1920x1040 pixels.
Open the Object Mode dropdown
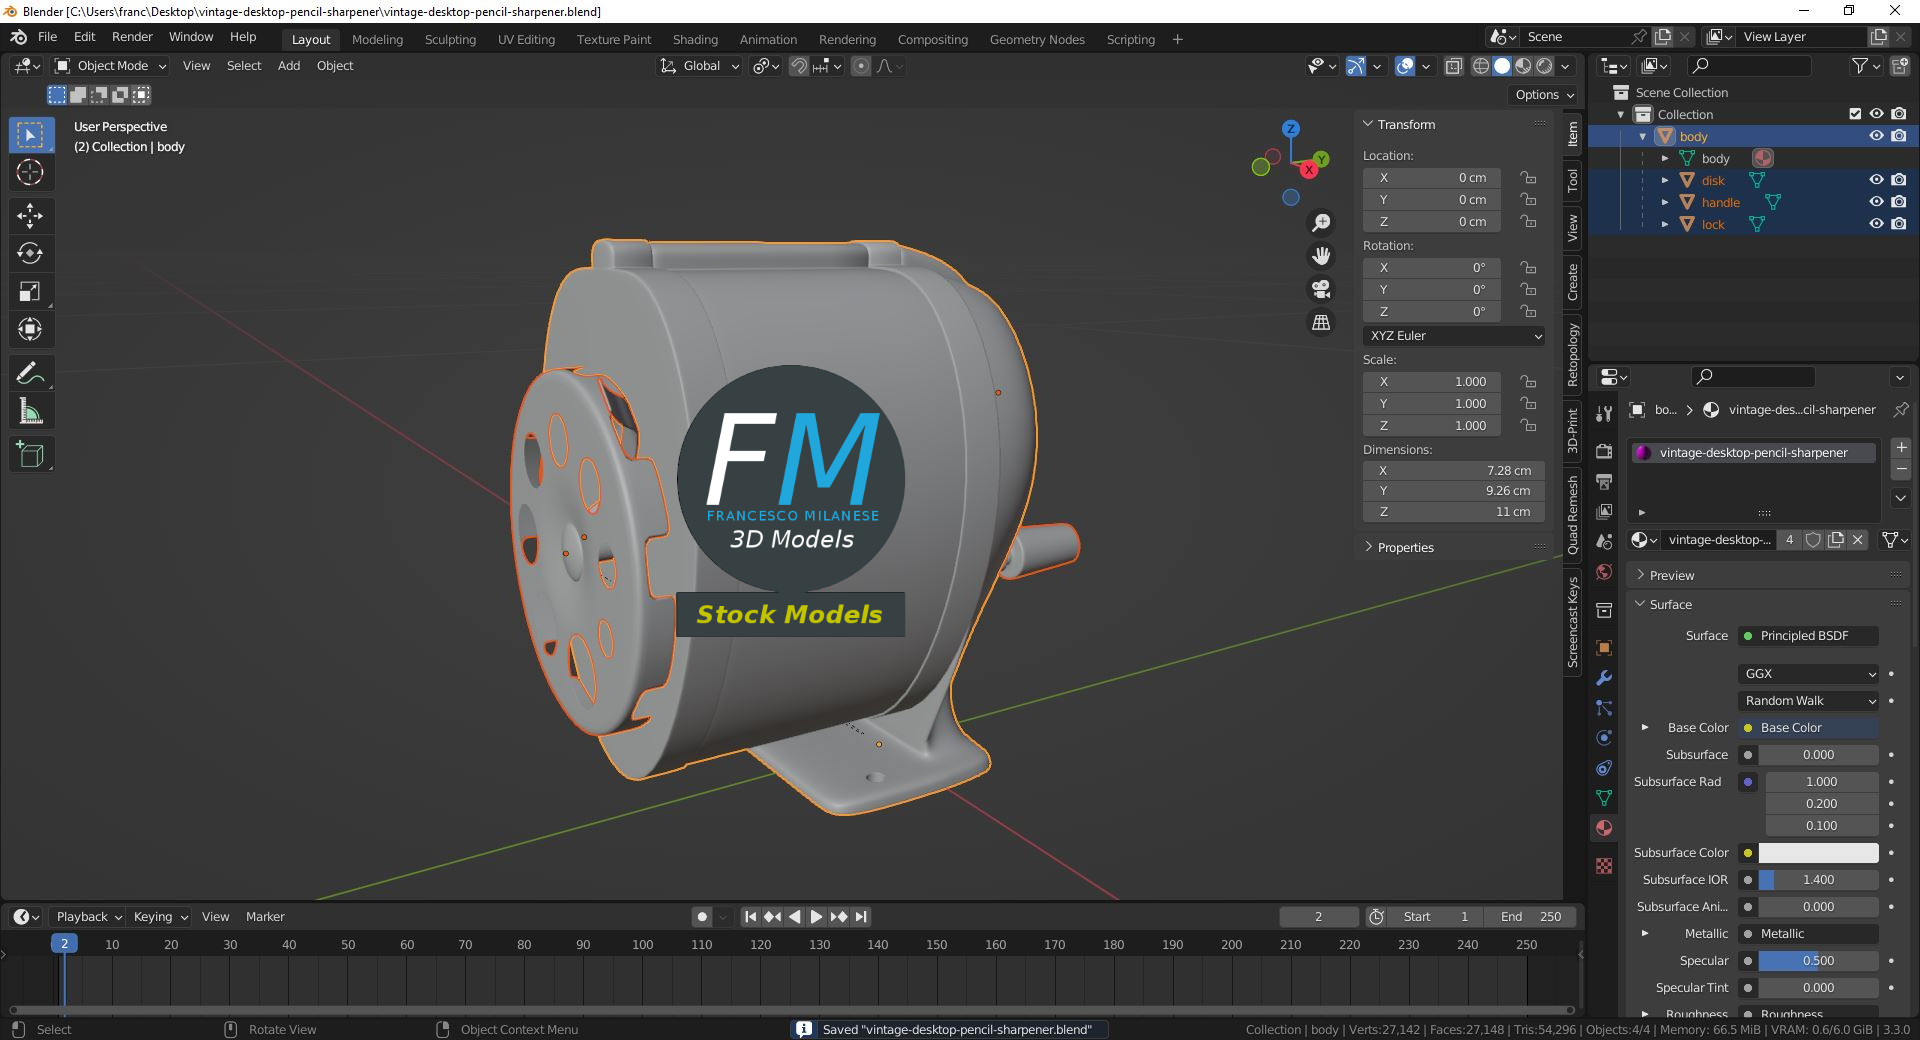pyautogui.click(x=110, y=66)
